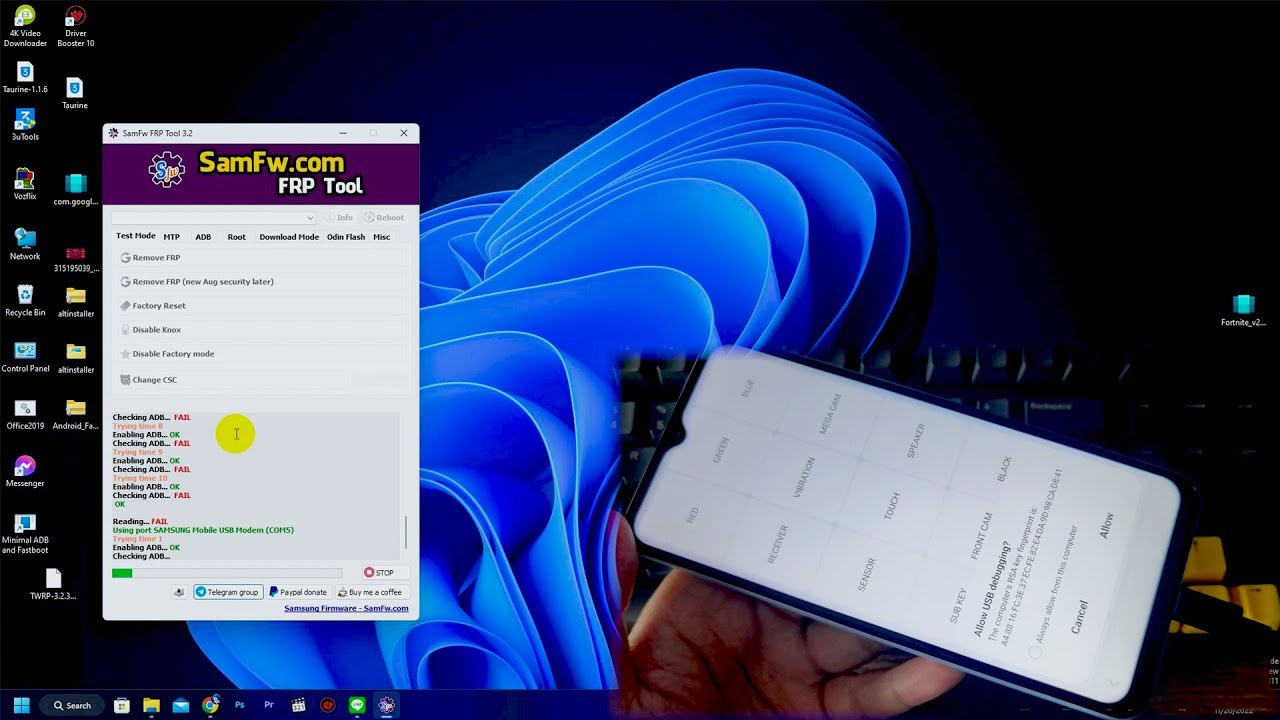Switch to Odin Flash tab
The height and width of the screenshot is (720, 1280).
(x=346, y=237)
